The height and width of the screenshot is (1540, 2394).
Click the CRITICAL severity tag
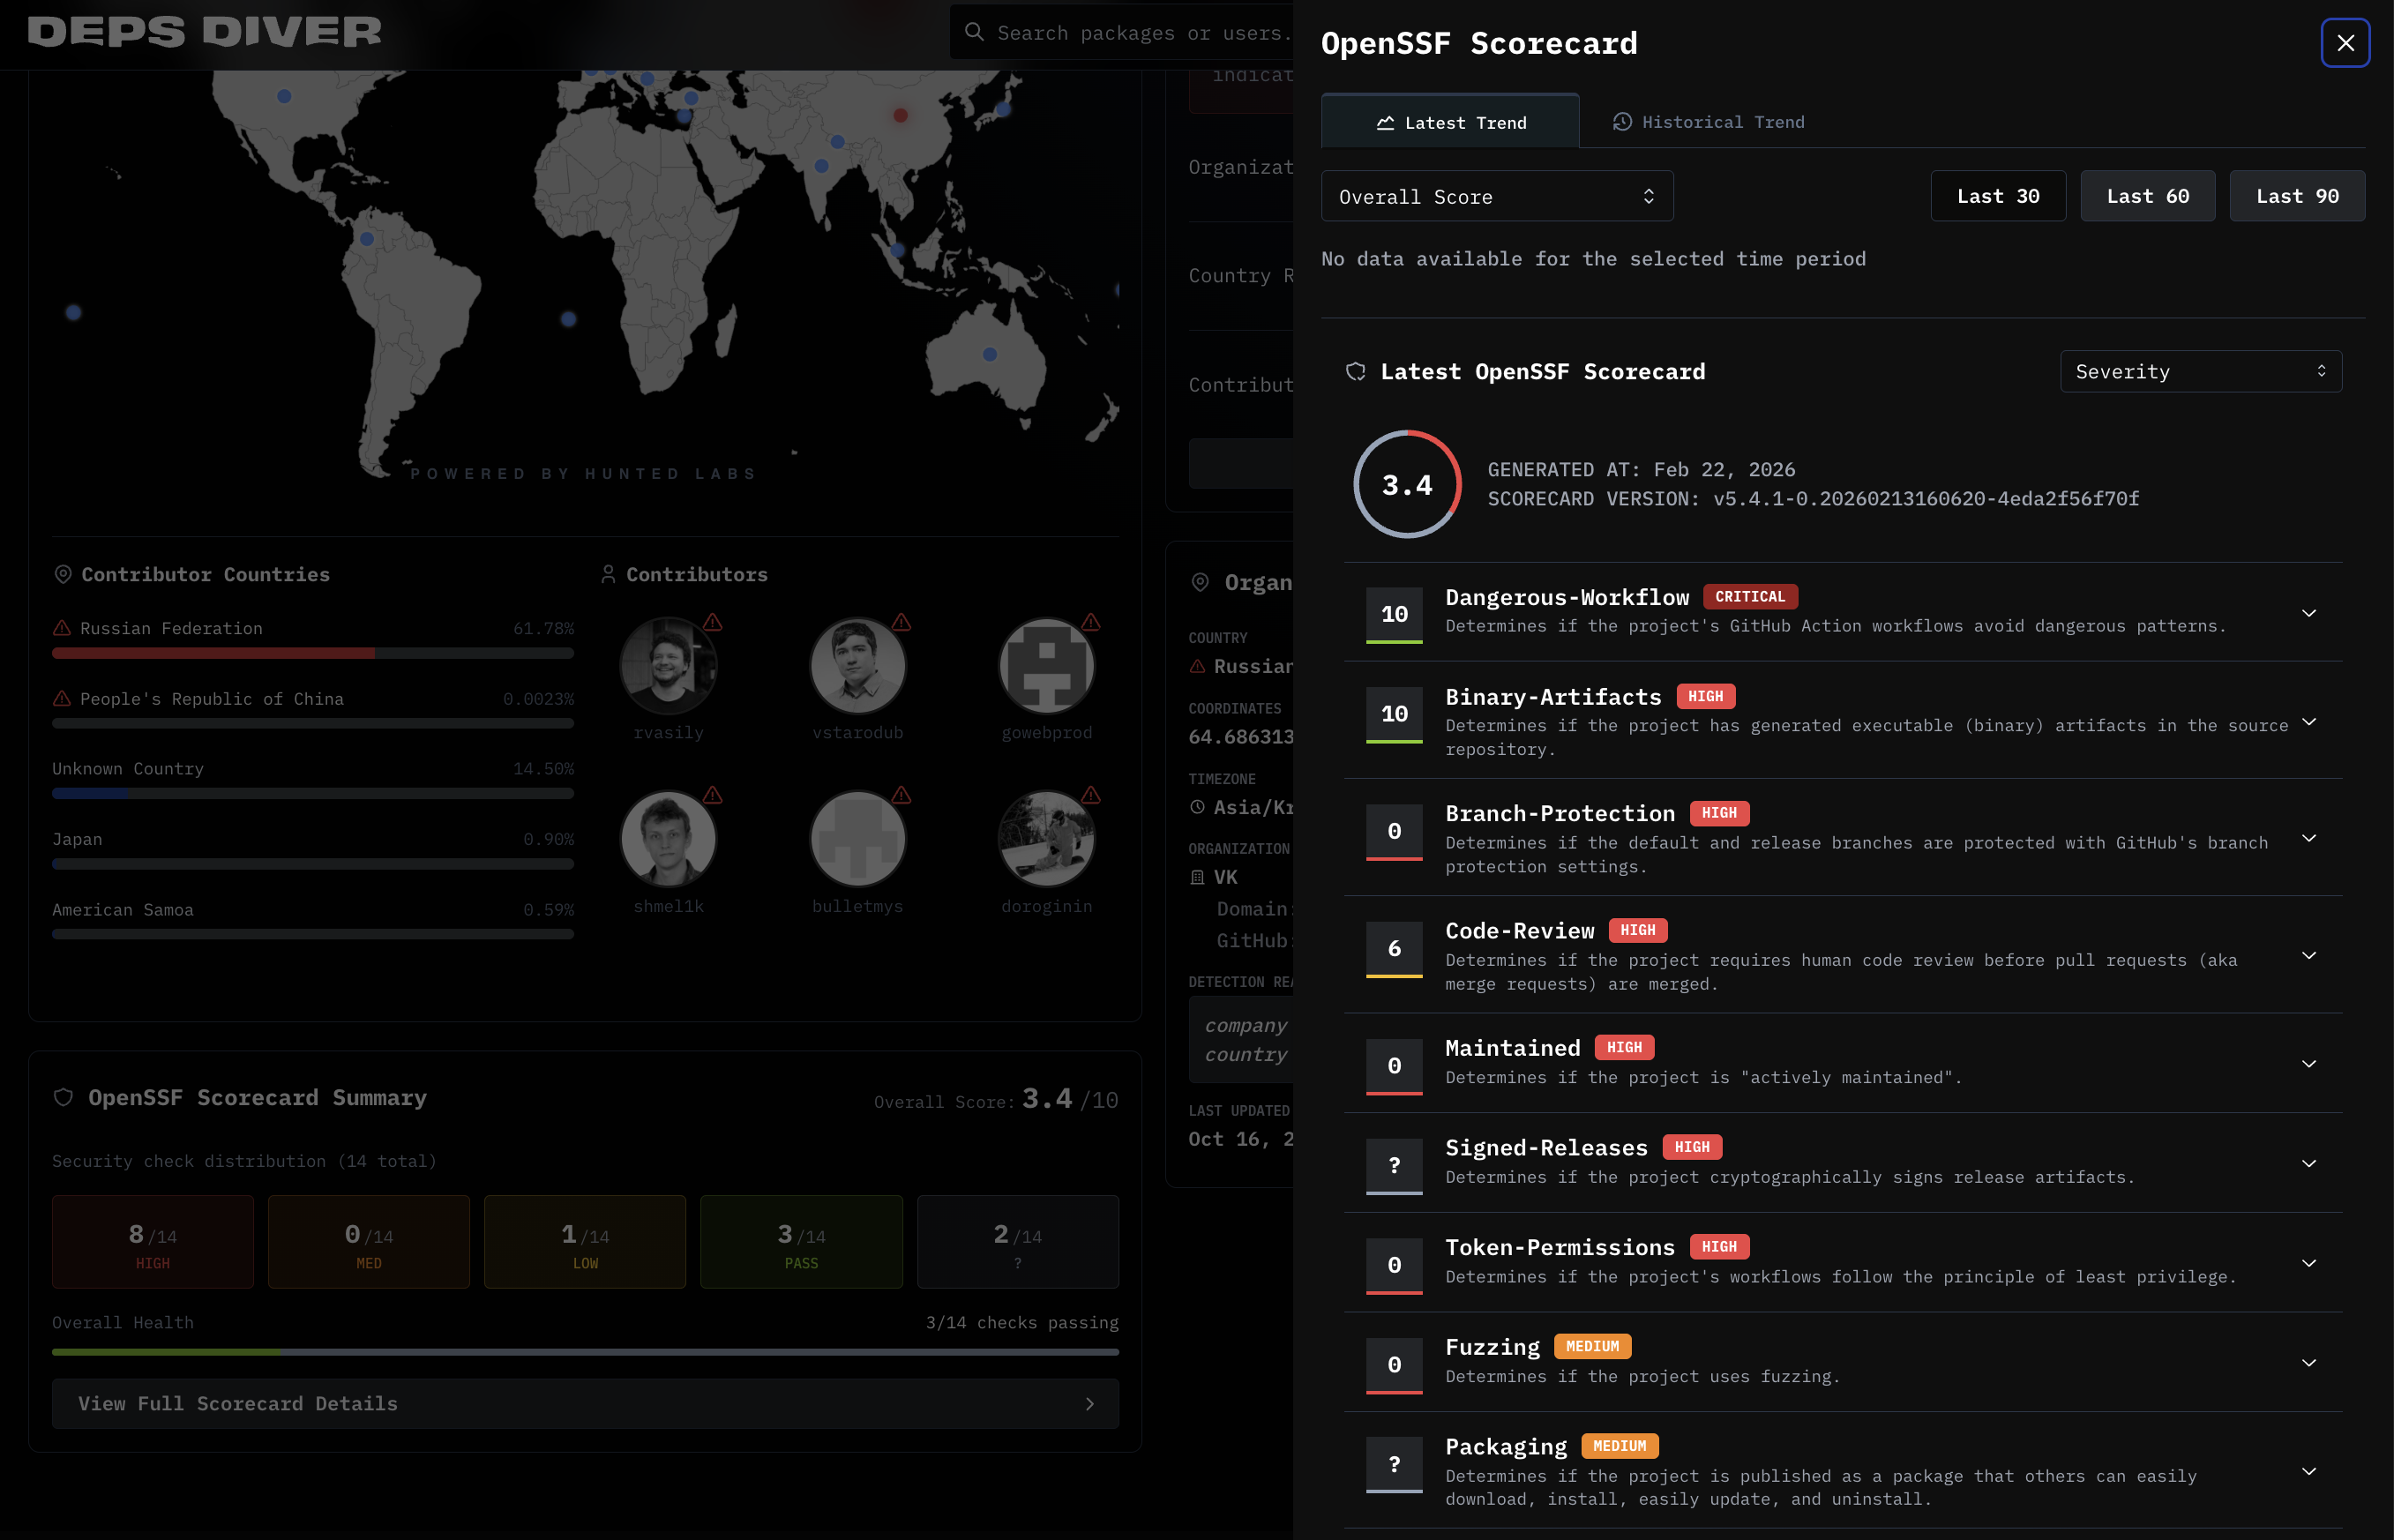[x=1749, y=597]
